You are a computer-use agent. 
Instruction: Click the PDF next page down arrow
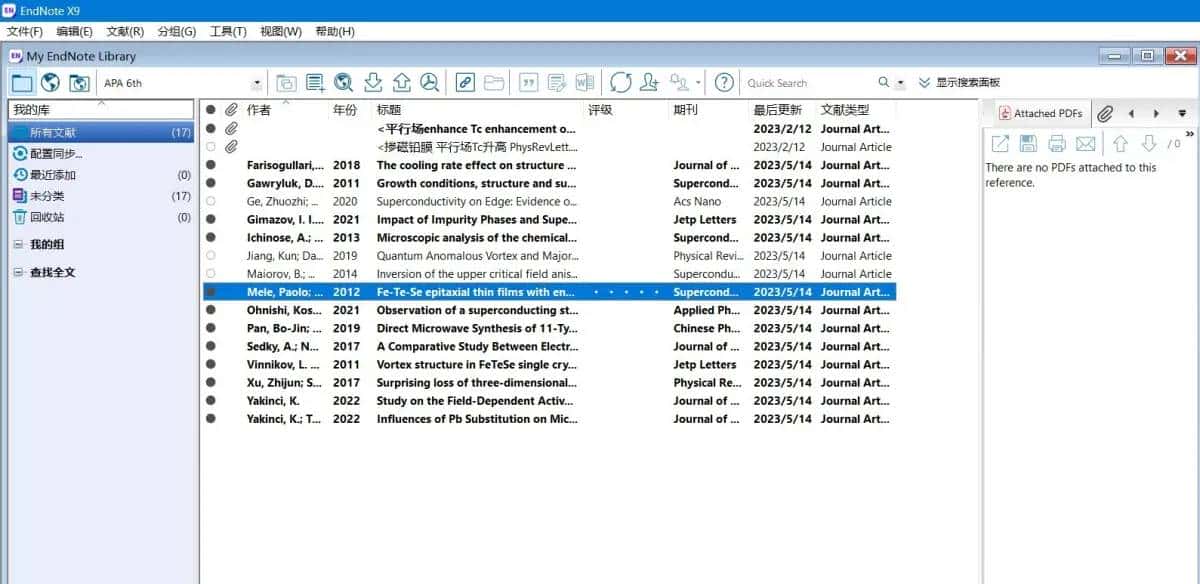tap(1149, 143)
